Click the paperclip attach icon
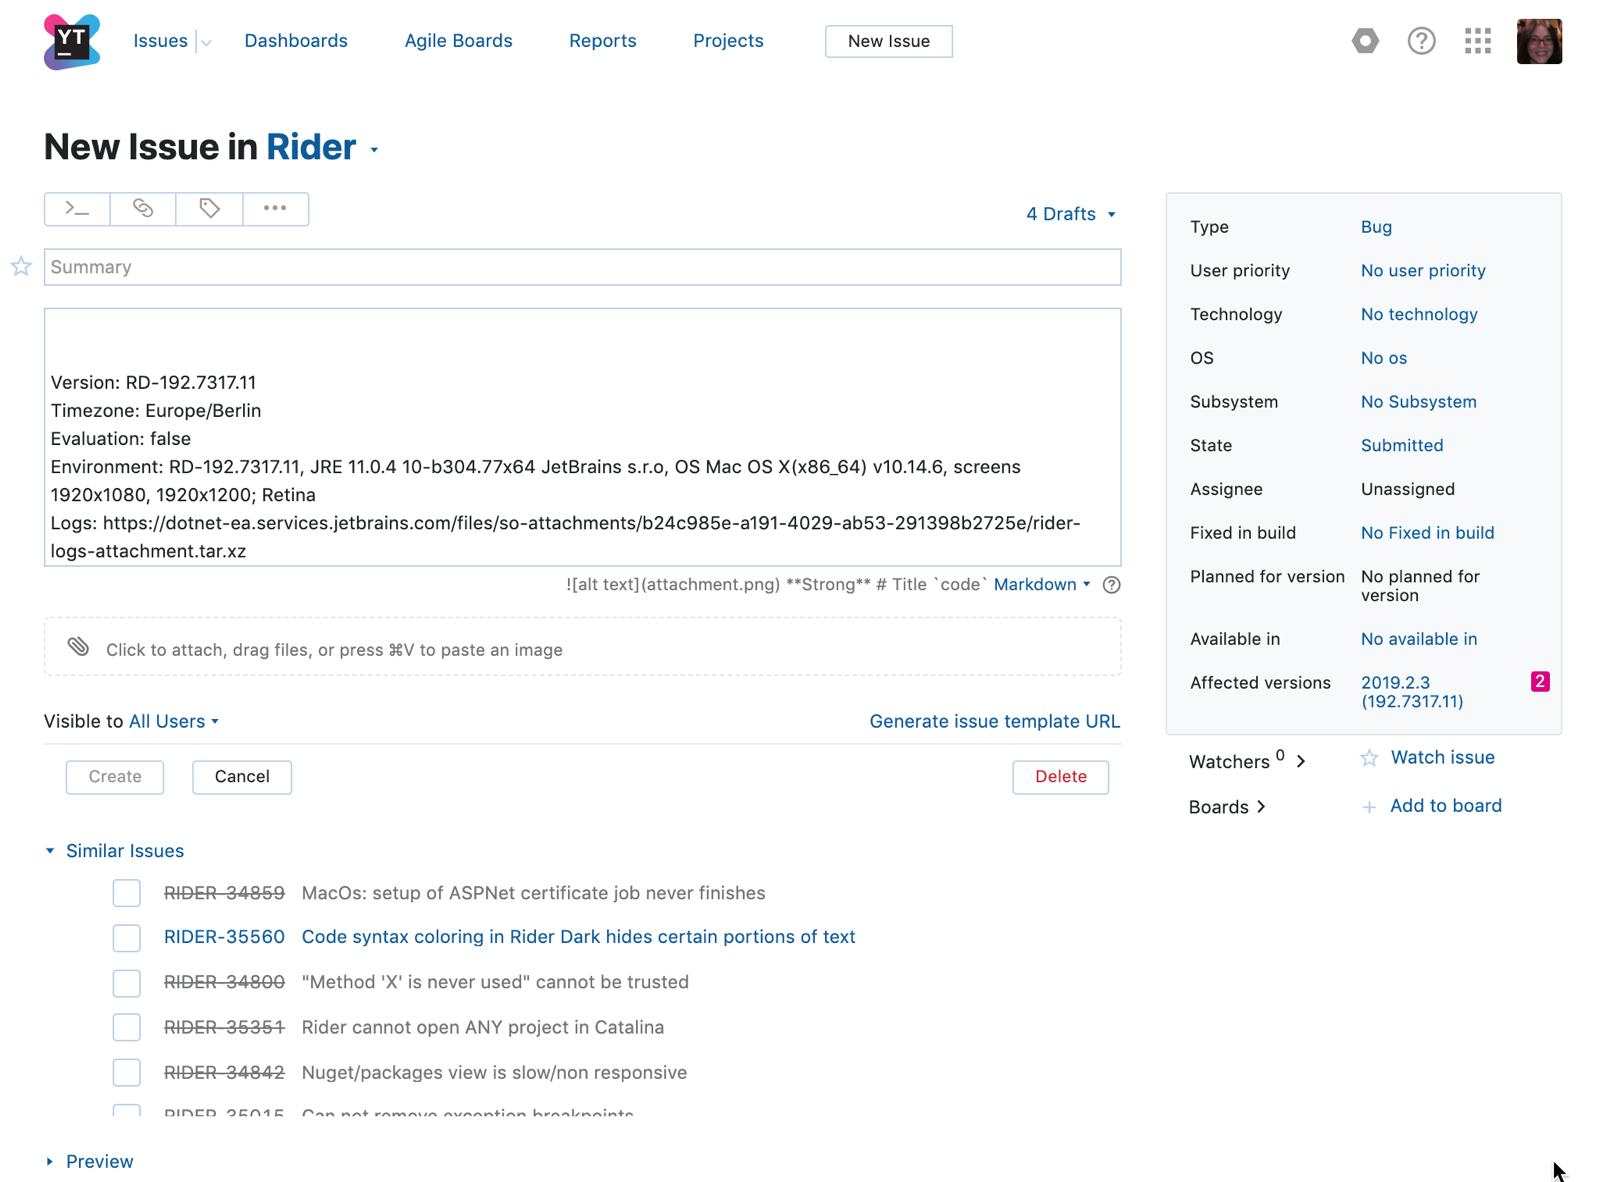 [78, 647]
